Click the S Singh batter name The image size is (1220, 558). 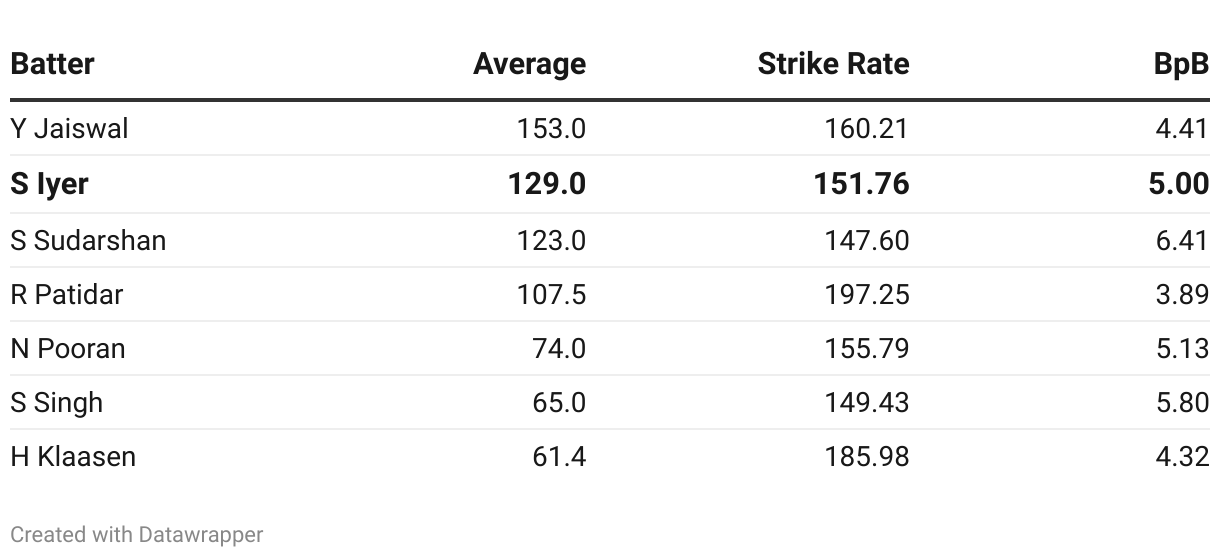click(57, 403)
